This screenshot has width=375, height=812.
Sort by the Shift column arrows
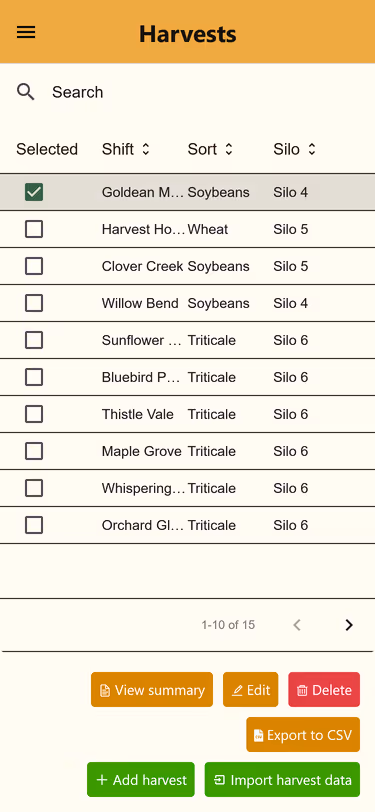[x=146, y=149]
